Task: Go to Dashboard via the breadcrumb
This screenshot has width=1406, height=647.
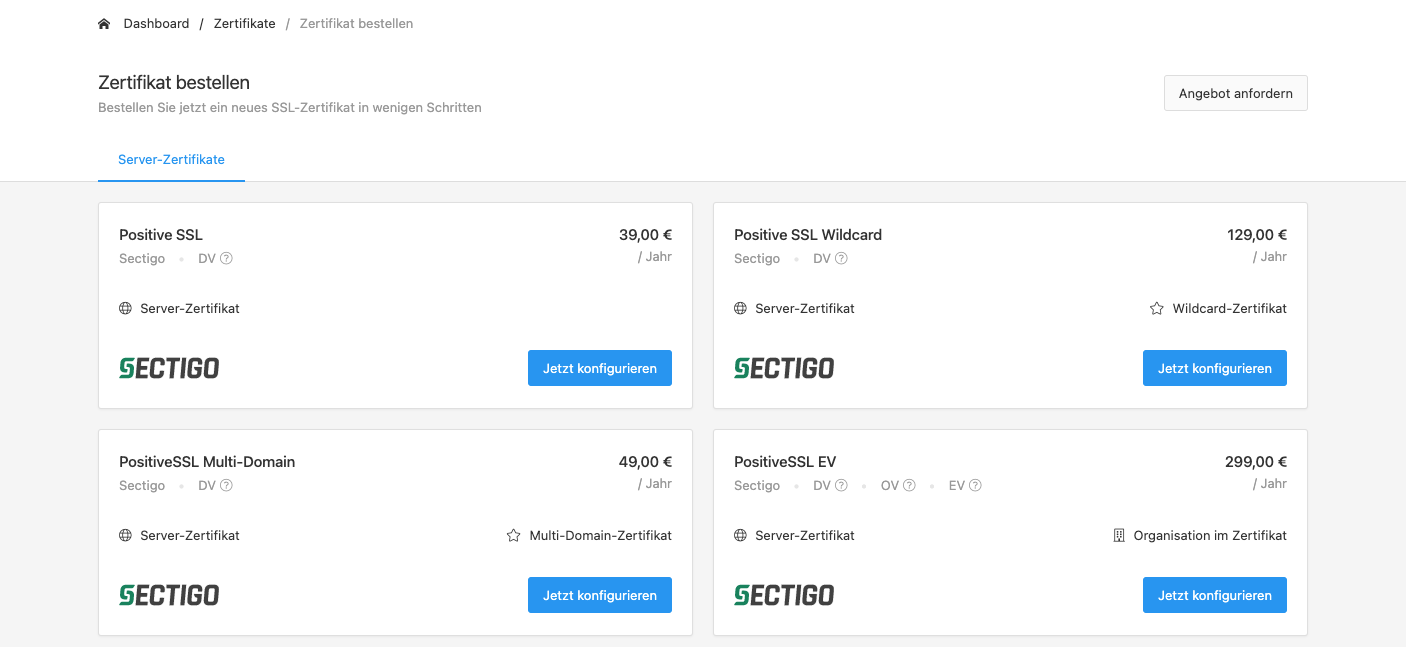Action: point(156,24)
